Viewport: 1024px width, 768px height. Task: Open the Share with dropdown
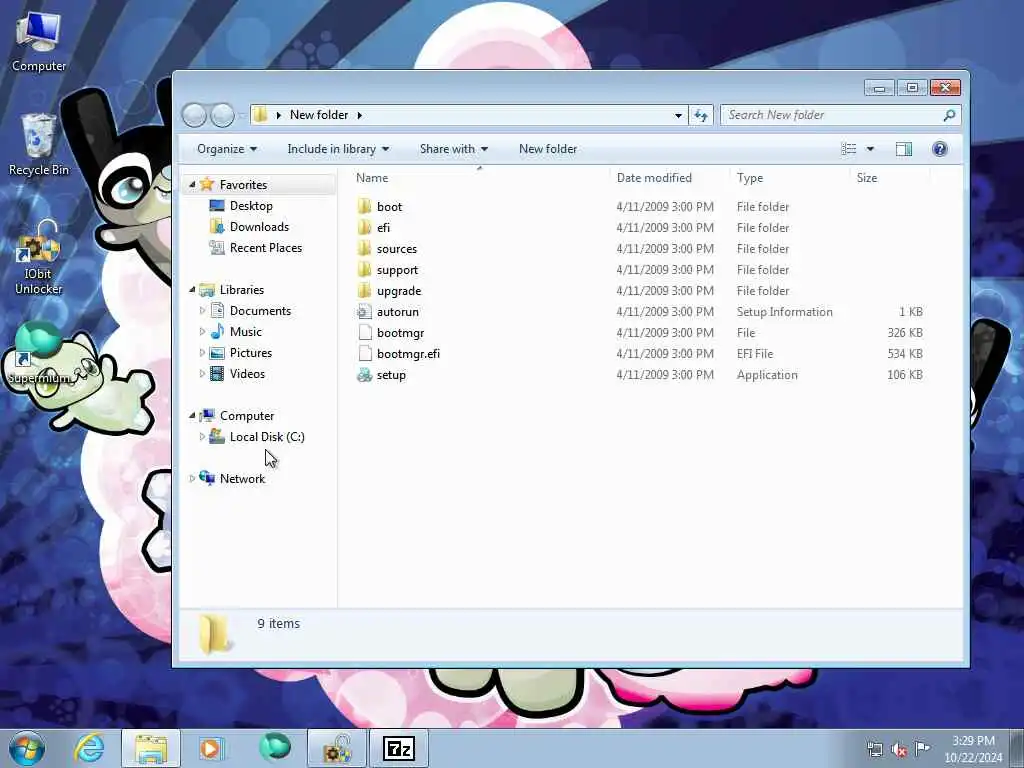(454, 149)
